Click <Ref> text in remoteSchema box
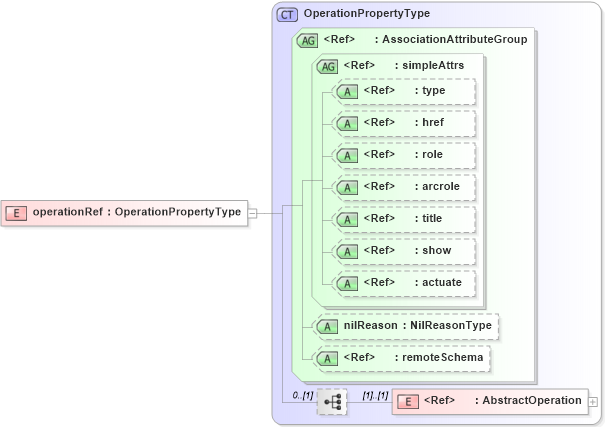This screenshot has height=427, width=605. [359, 358]
